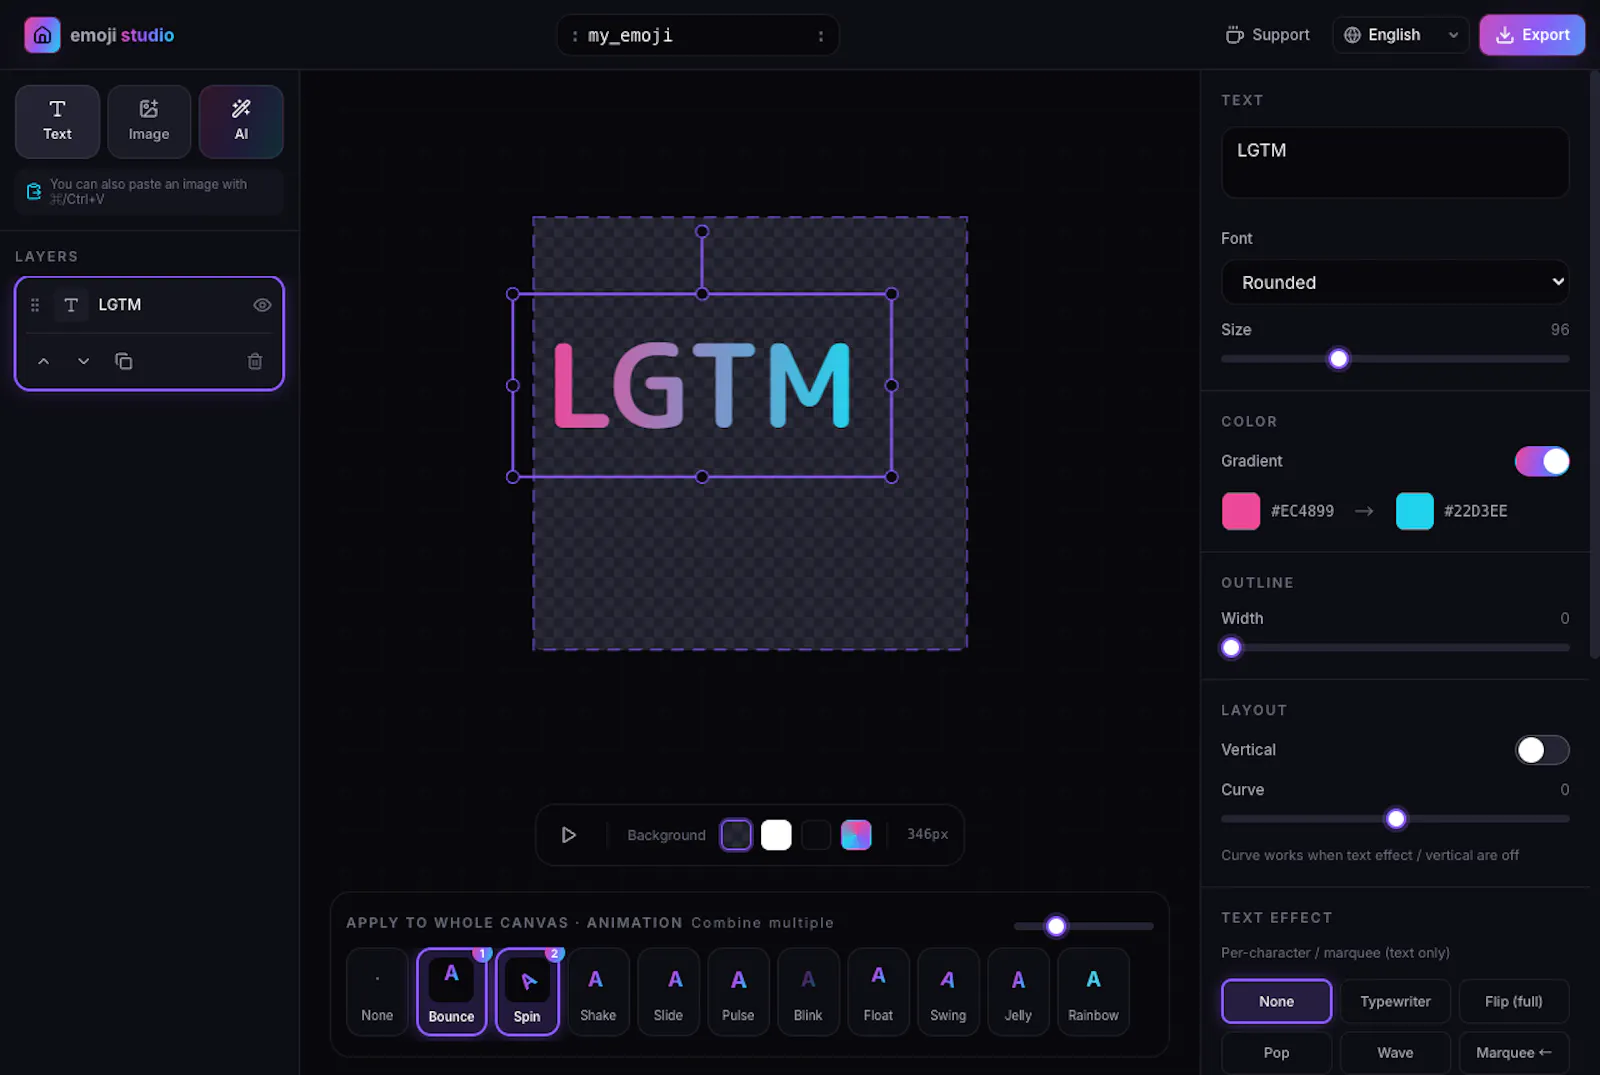Screen dimensions: 1600x1075
Task: Apply the Rainbow animation
Action: point(1093,992)
